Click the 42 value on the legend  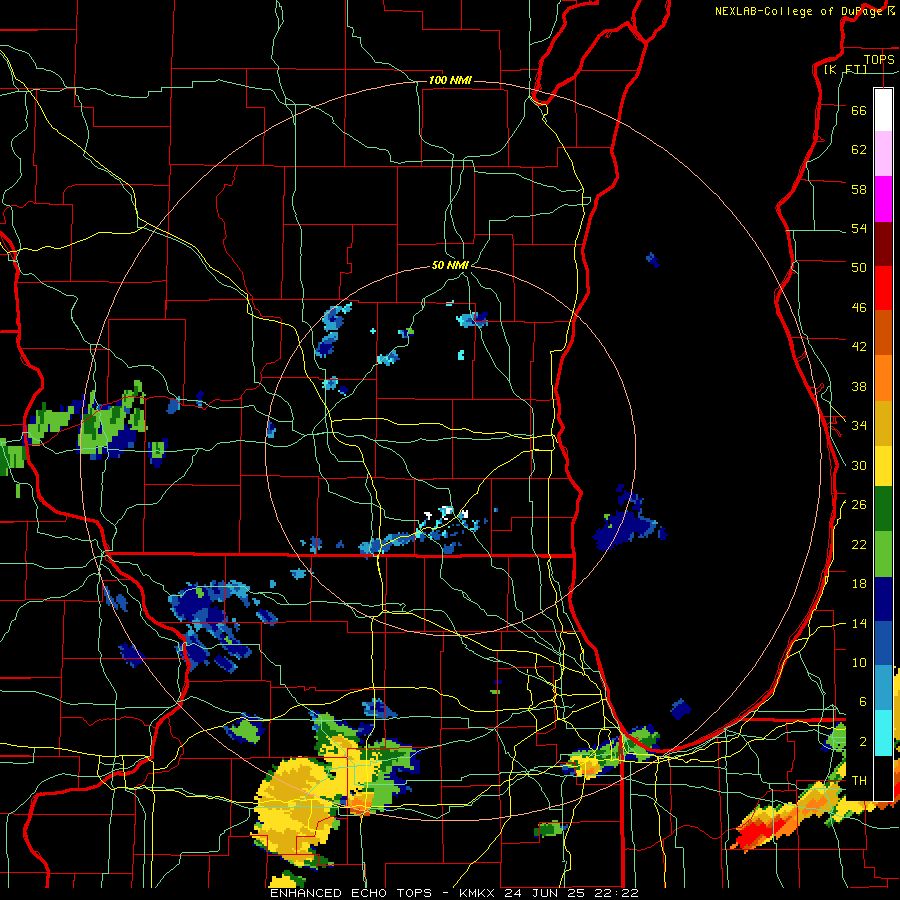tap(859, 347)
